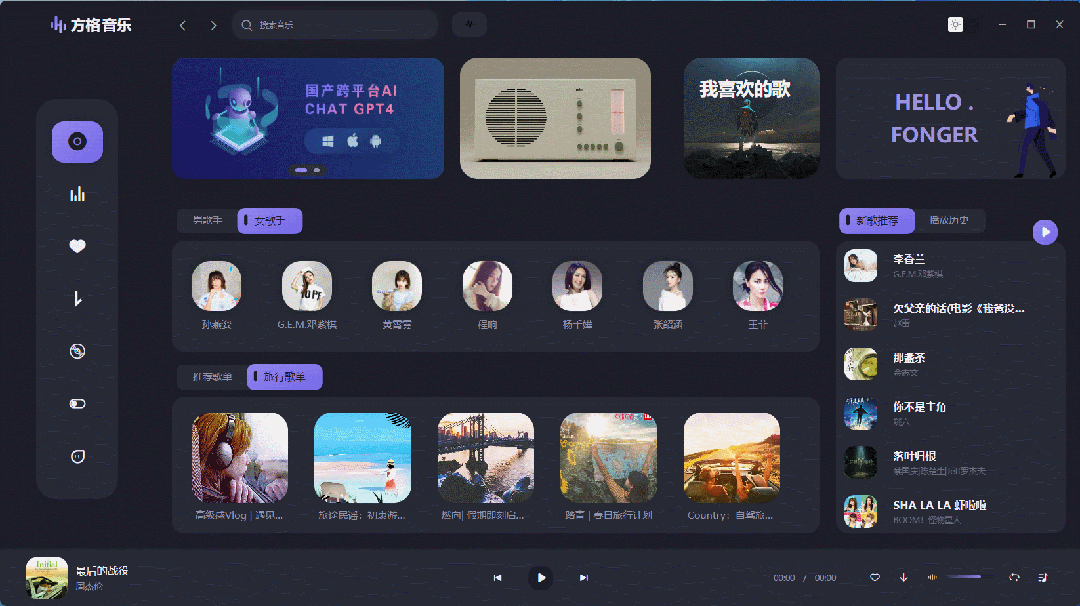Click the purple disc icon in sidebar
Image resolution: width=1080 pixels, height=606 pixels.
tap(77, 142)
